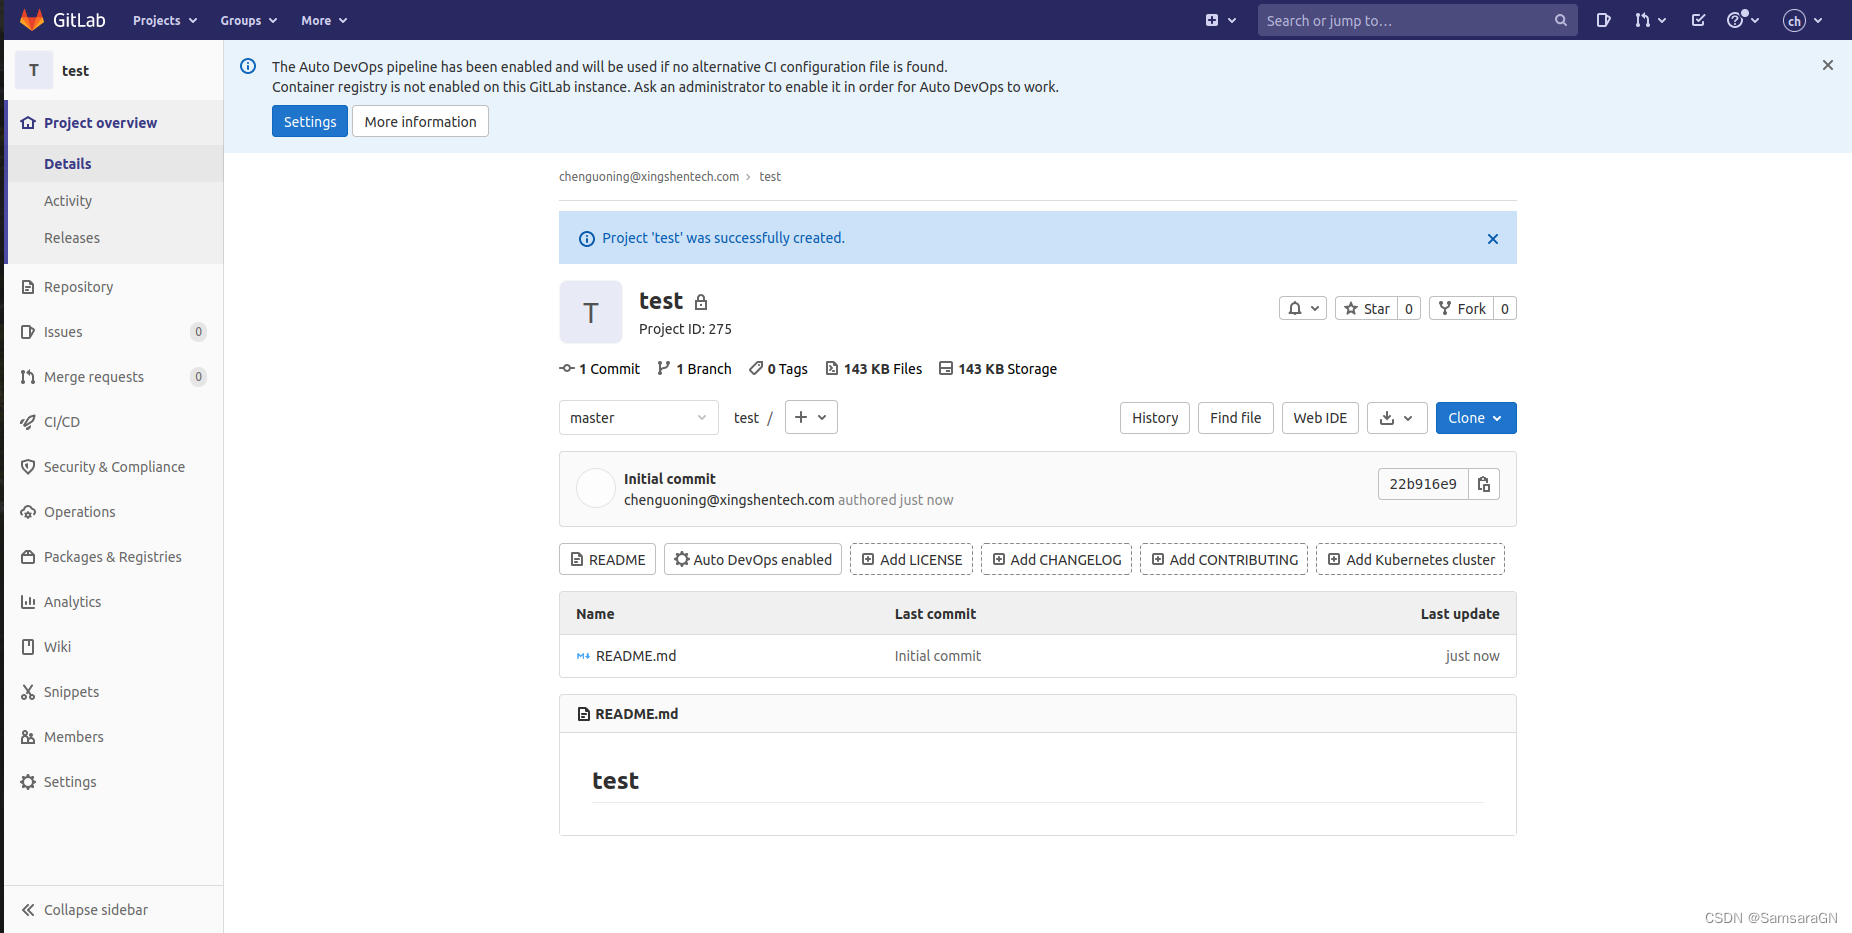
Task: Open README.md file in file list
Action: [x=636, y=656]
